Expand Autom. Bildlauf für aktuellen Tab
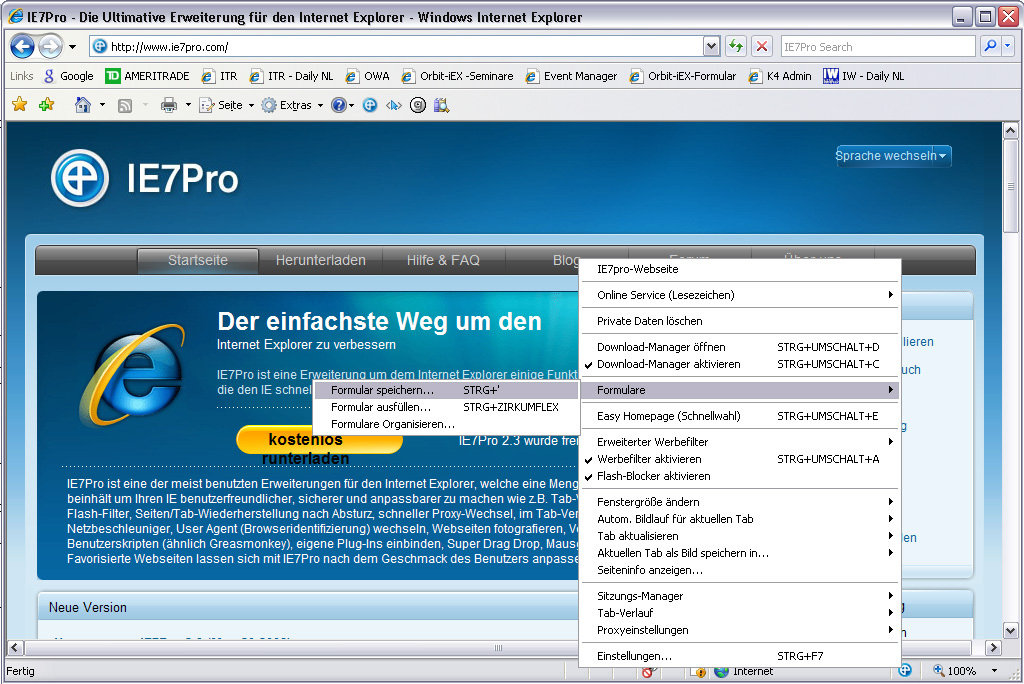 click(x=738, y=519)
